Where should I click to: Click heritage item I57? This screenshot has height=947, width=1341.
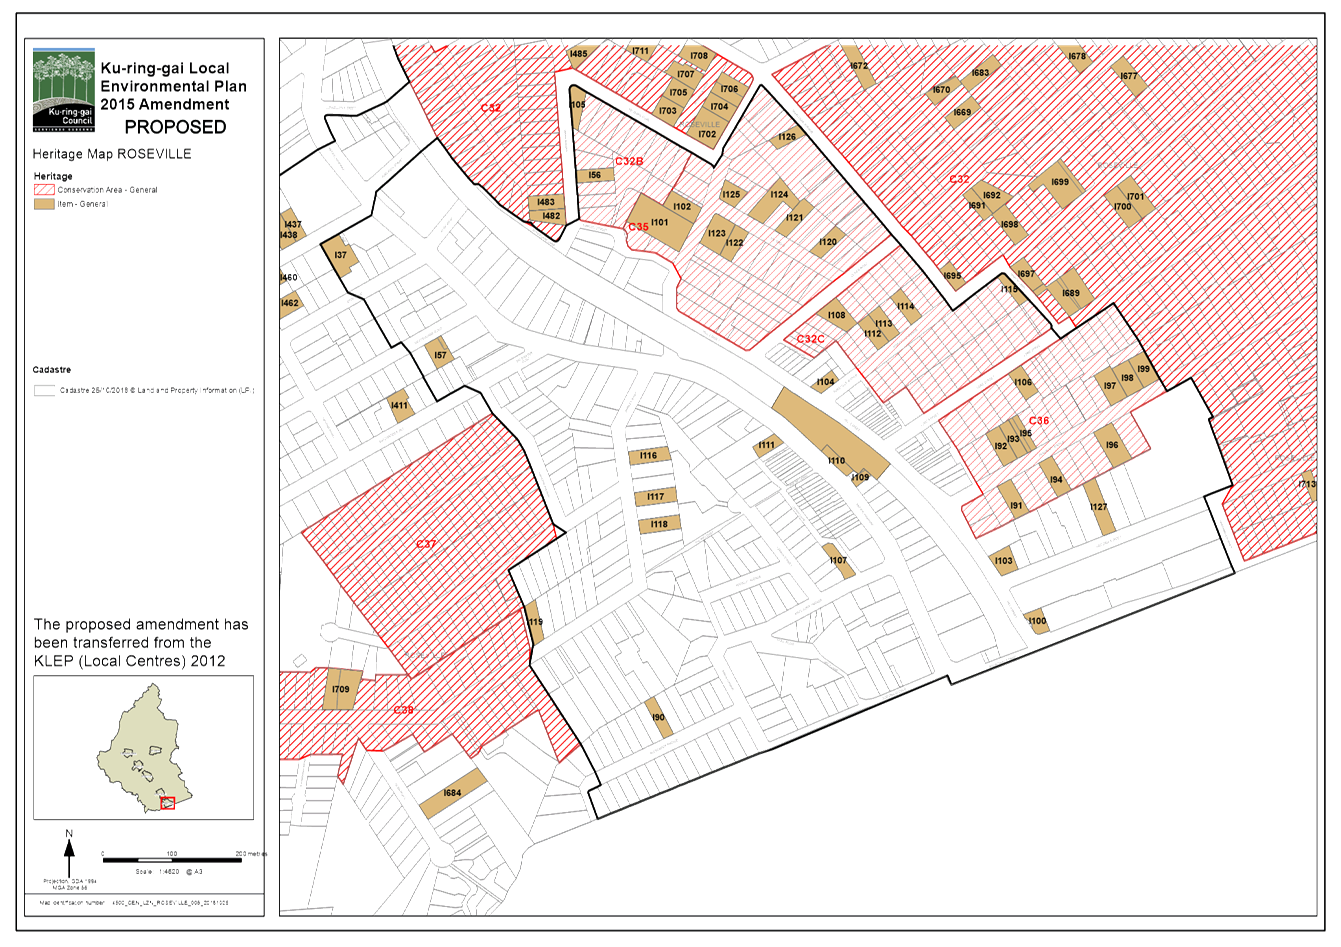439,354
